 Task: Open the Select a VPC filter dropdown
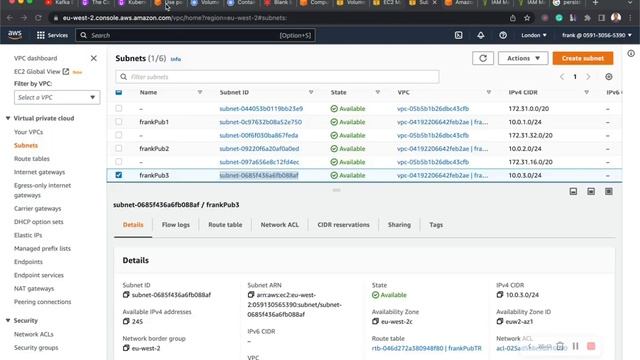[x=57, y=98]
